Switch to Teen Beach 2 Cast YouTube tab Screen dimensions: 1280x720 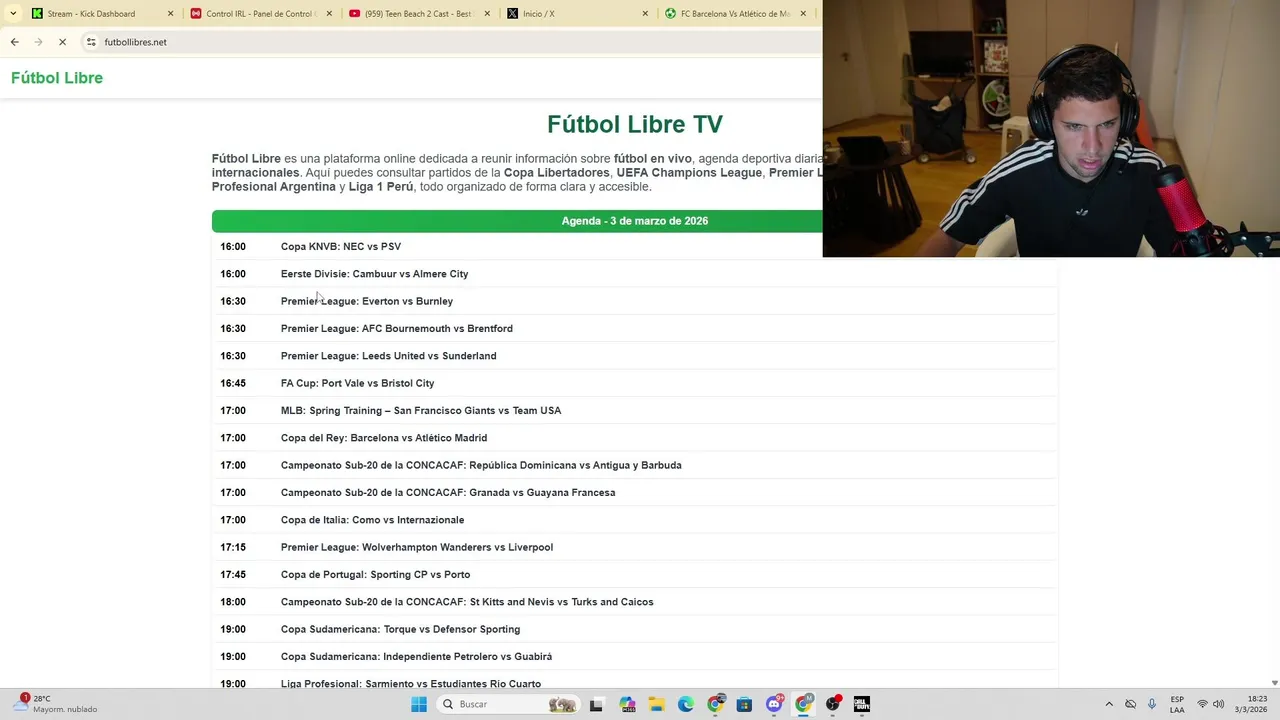point(418,14)
